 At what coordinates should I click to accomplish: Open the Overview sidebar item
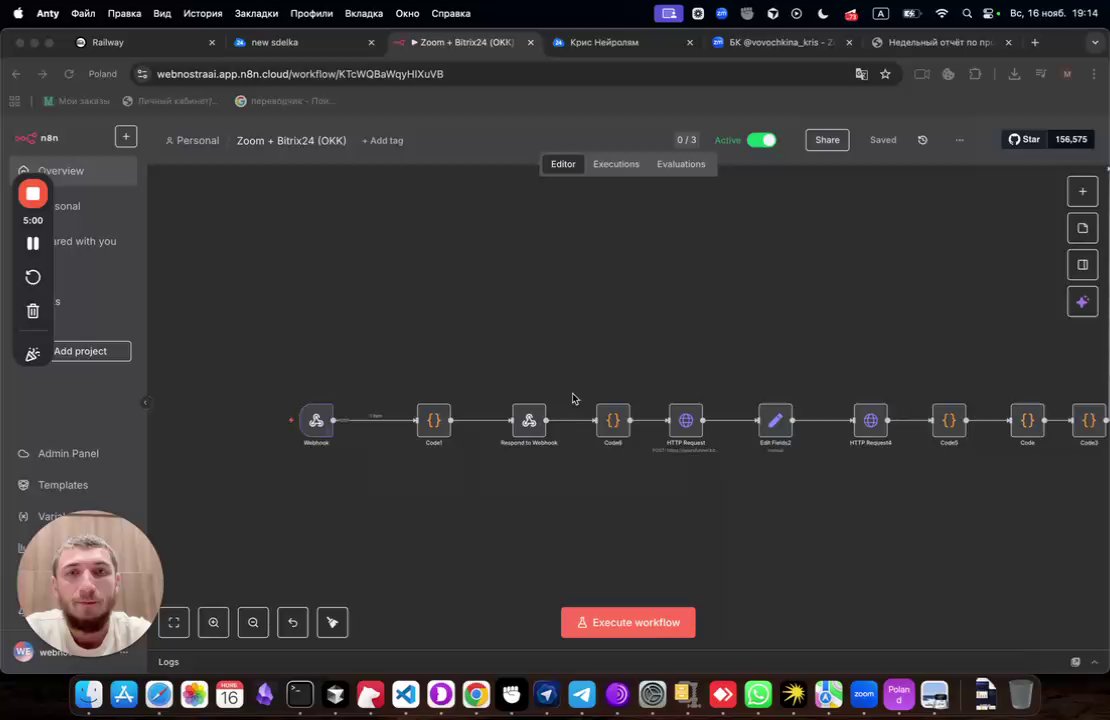point(74,171)
